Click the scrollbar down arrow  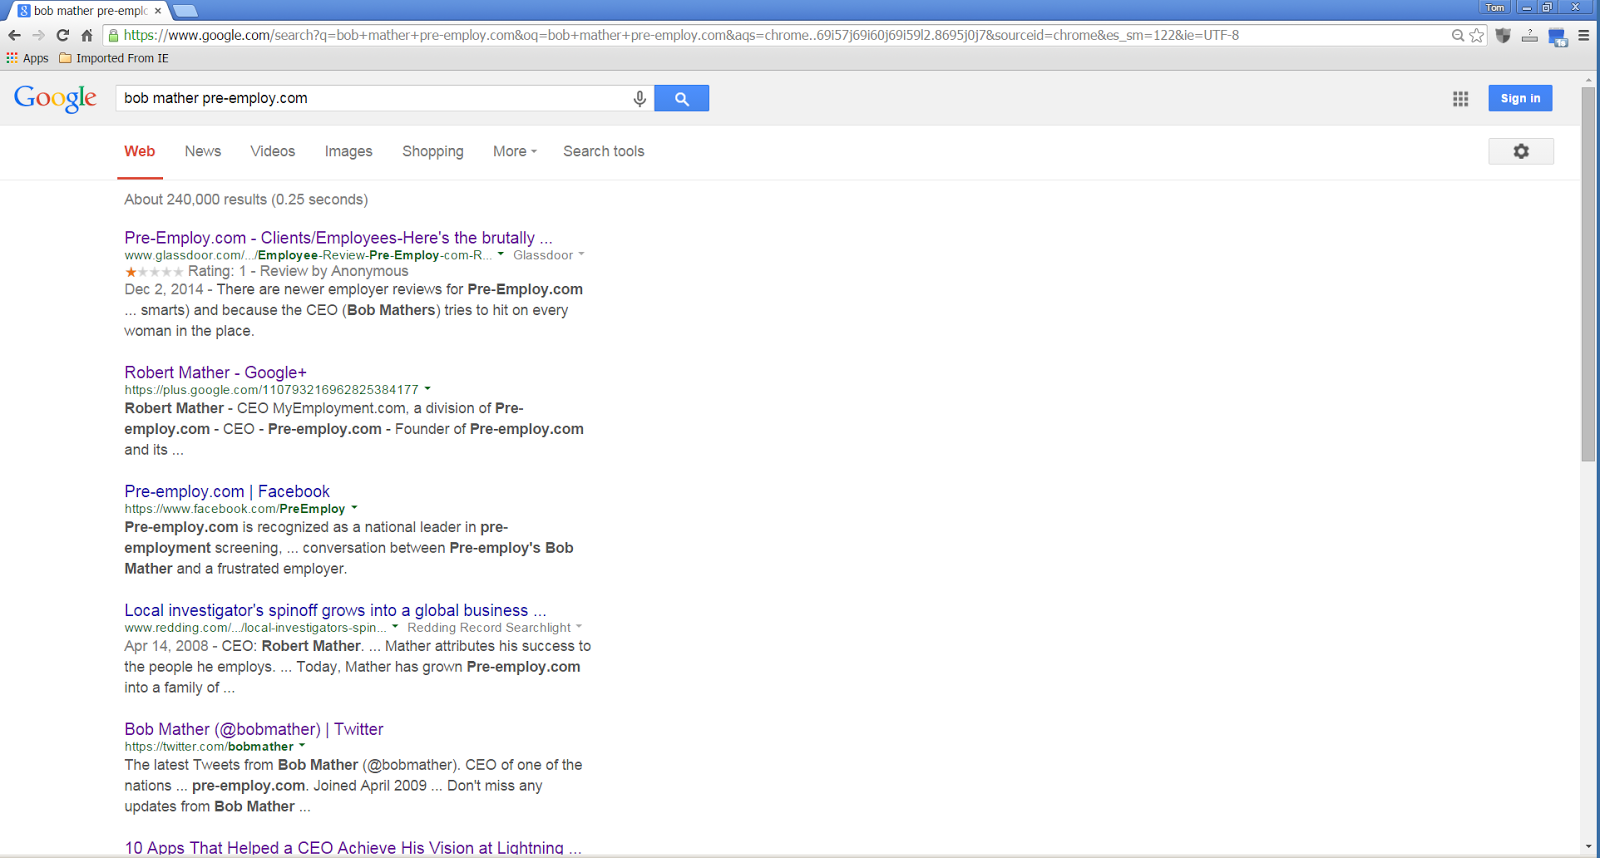(1588, 847)
